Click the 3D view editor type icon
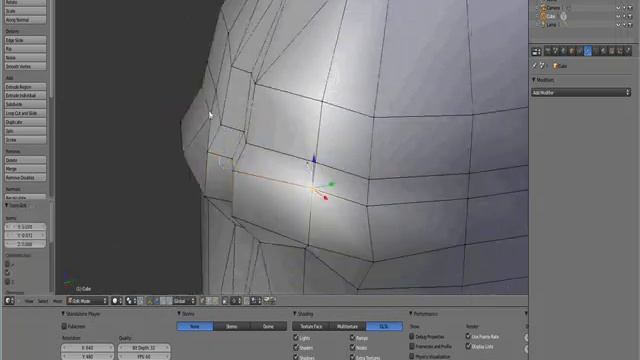 click(x=9, y=301)
